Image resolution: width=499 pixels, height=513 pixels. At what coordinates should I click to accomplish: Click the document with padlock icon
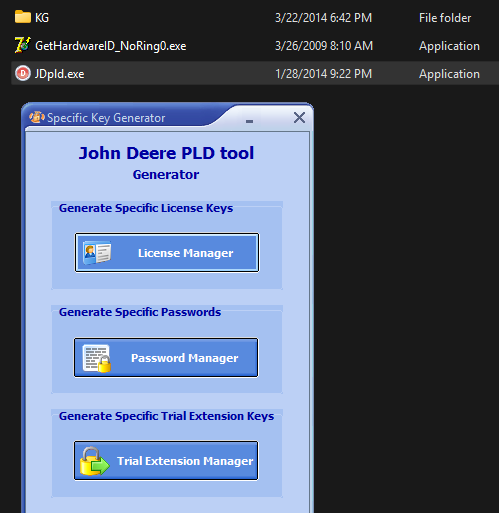[97, 358]
